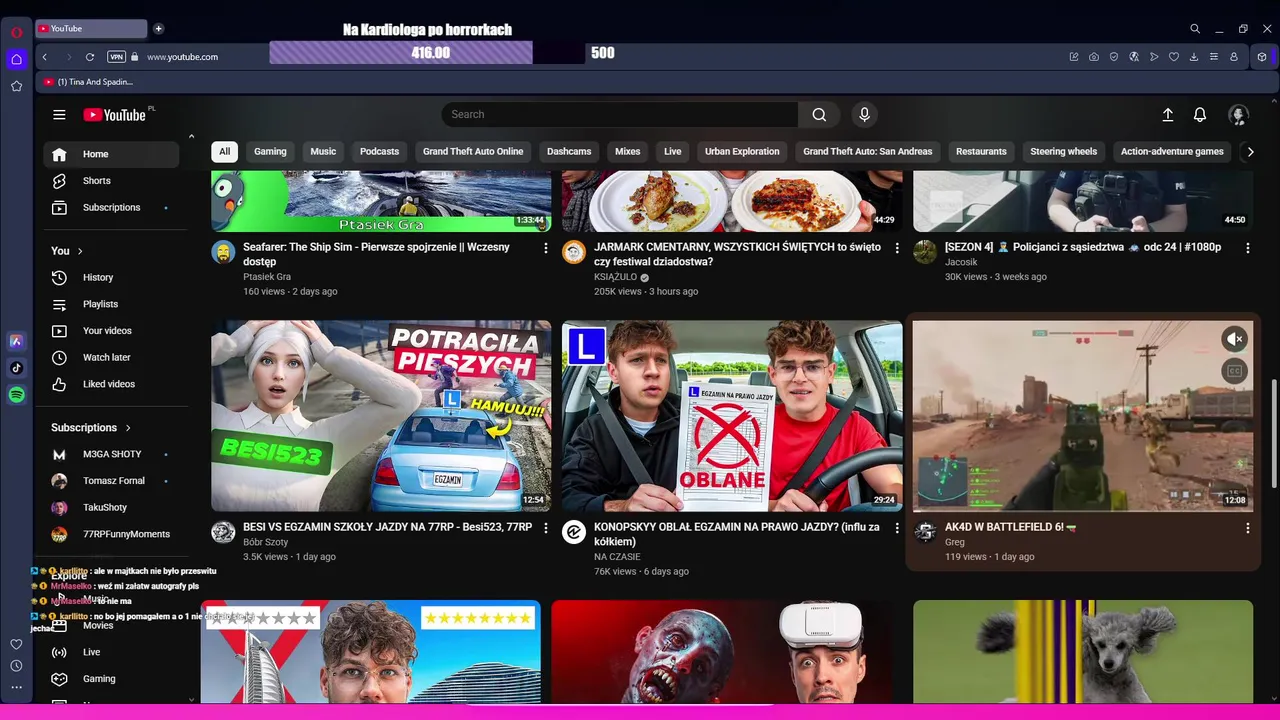
Task: Open options for the AK4D Battlefield video
Action: (x=1248, y=528)
